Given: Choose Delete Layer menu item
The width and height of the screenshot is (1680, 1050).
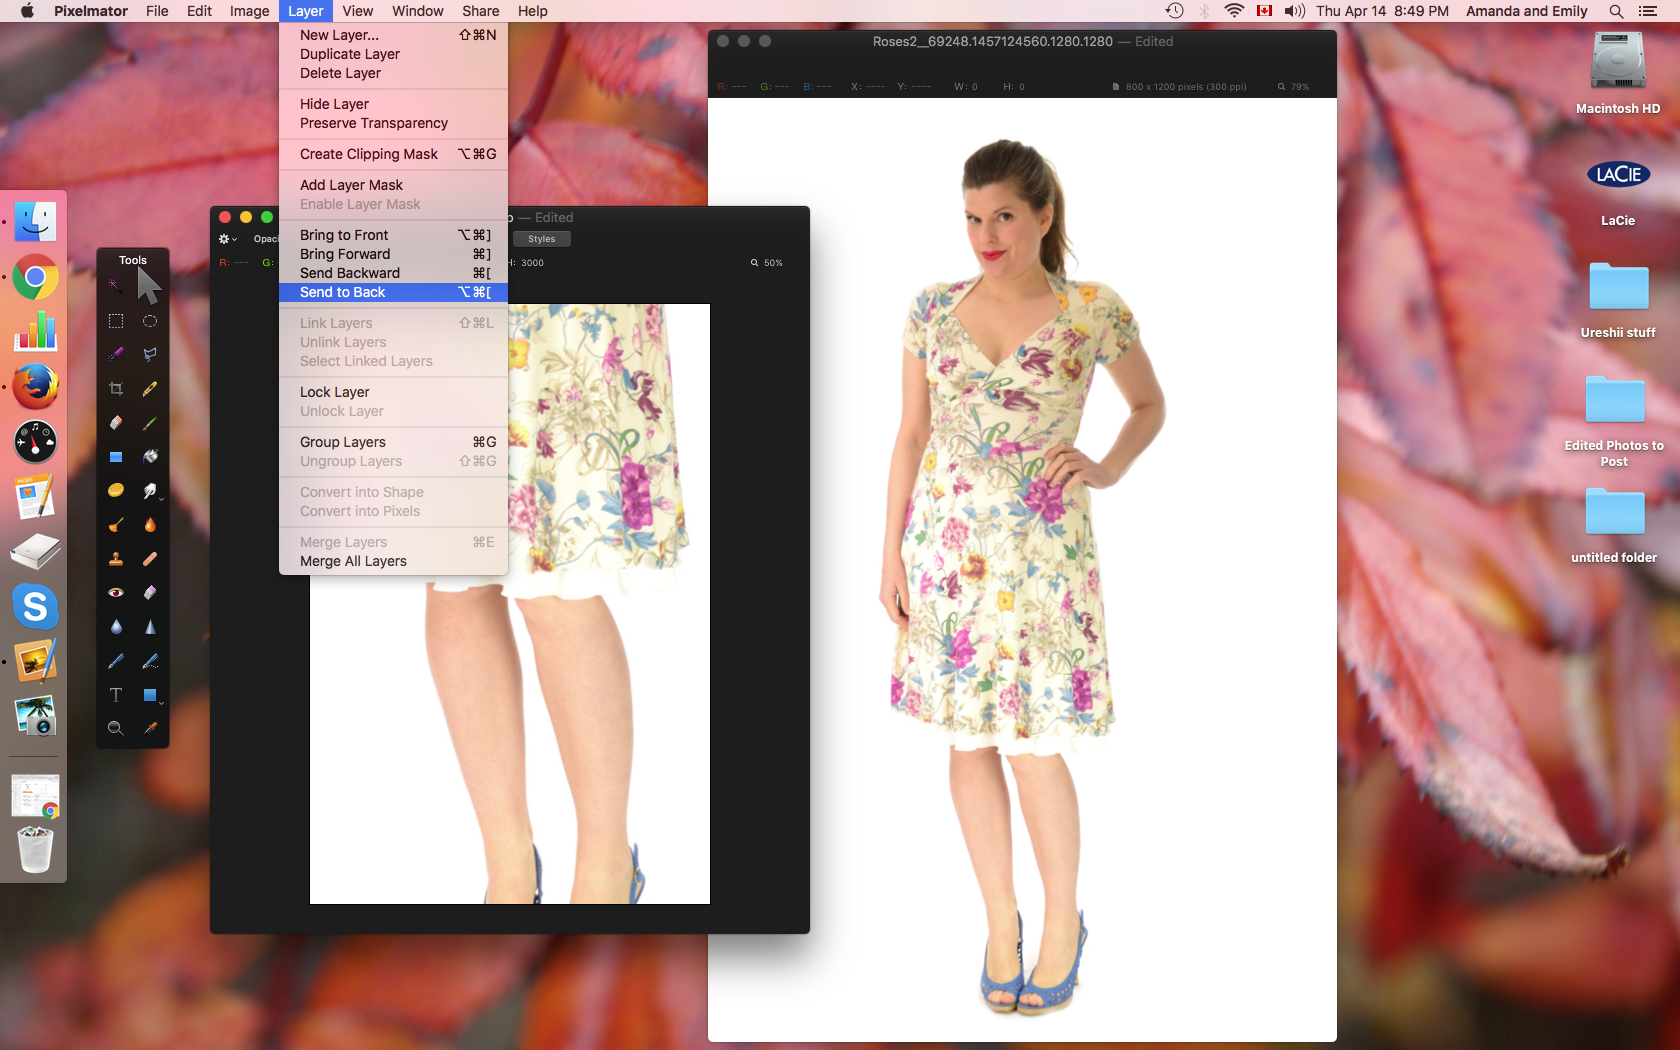Looking at the screenshot, I should pyautogui.click(x=393, y=73).
